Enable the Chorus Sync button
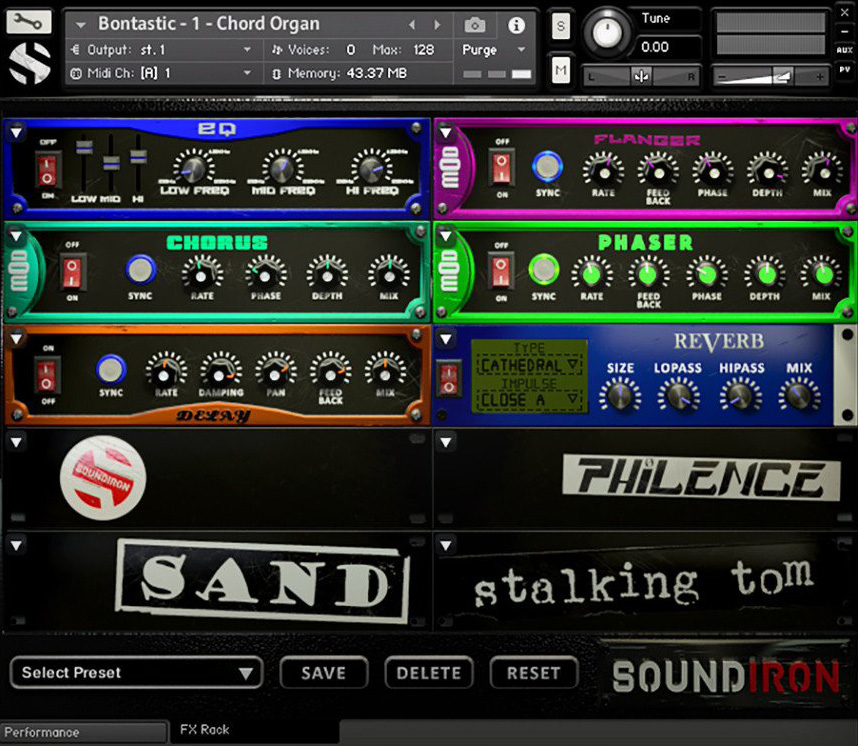This screenshot has width=858, height=746. click(141, 269)
